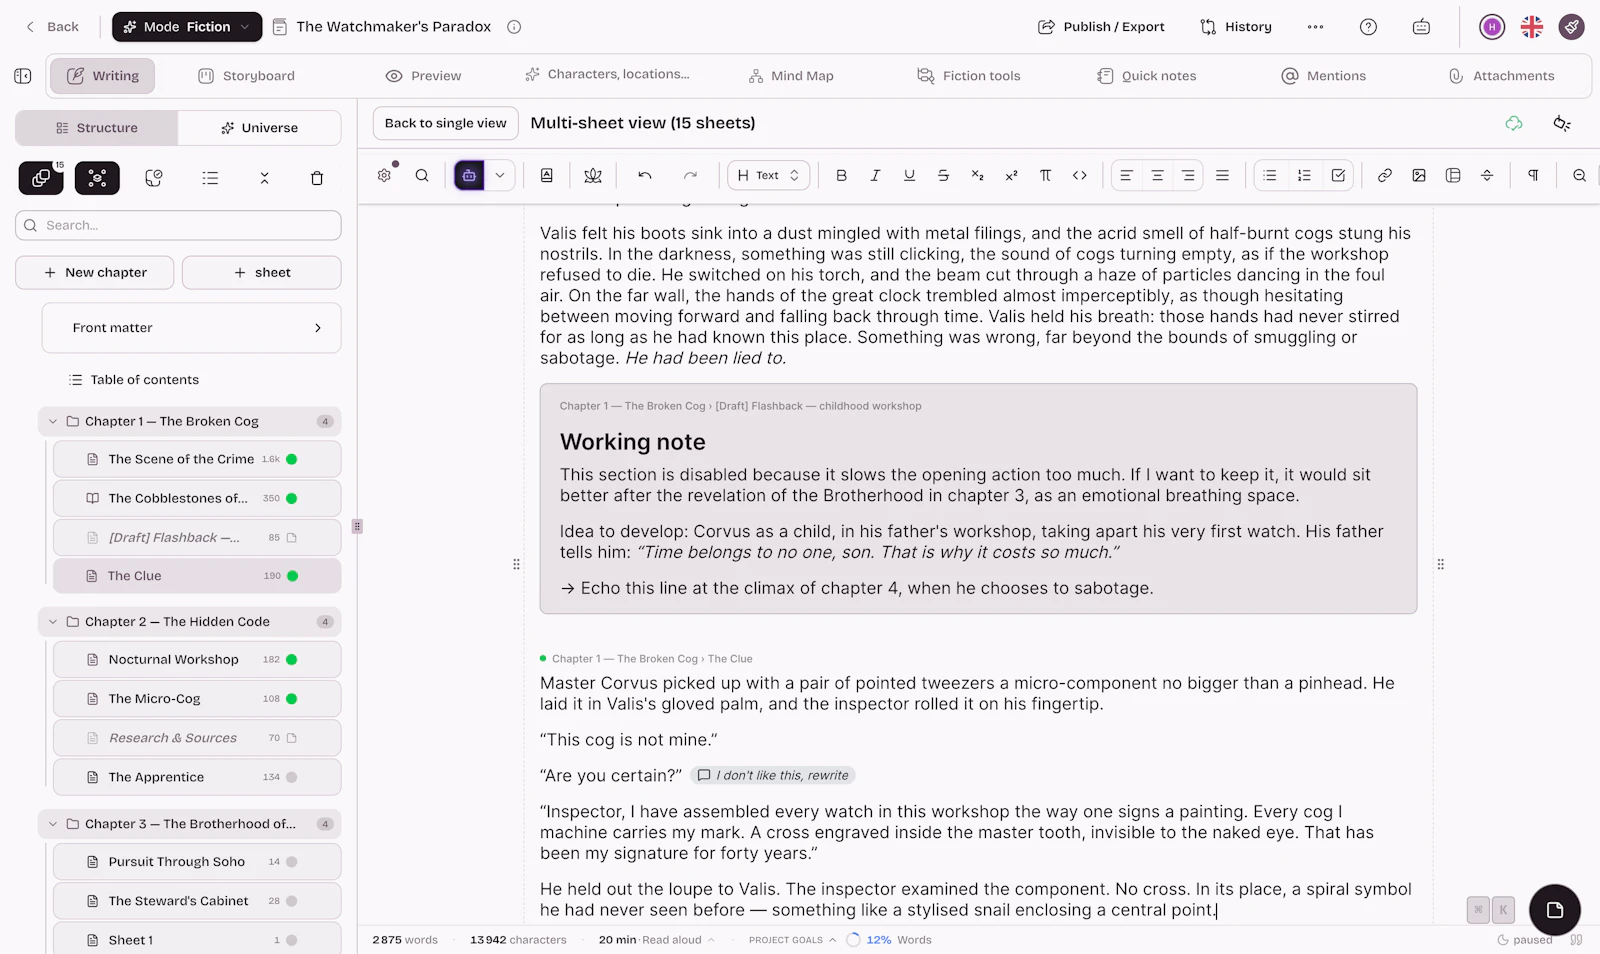The image size is (1600, 954).
Task: Open Mode Fiction dropdown
Action: [x=187, y=27]
